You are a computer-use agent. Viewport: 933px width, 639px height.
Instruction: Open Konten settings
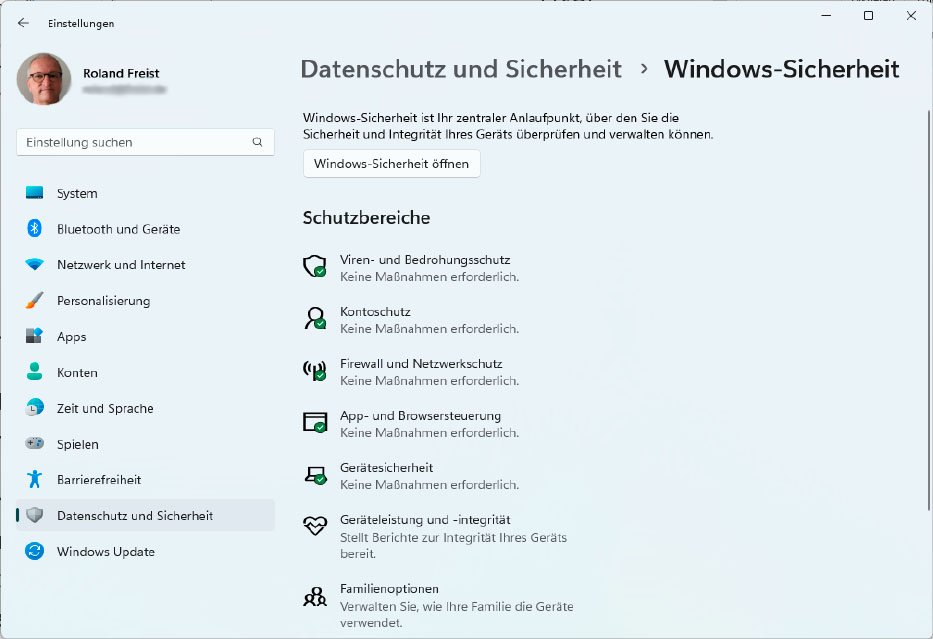(77, 372)
